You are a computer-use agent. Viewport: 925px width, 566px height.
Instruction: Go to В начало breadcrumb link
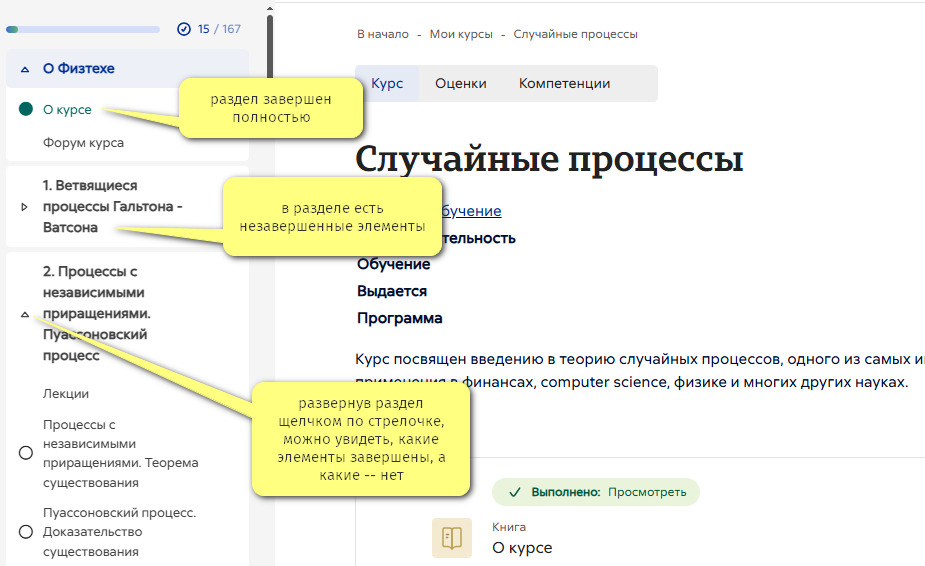point(383,34)
